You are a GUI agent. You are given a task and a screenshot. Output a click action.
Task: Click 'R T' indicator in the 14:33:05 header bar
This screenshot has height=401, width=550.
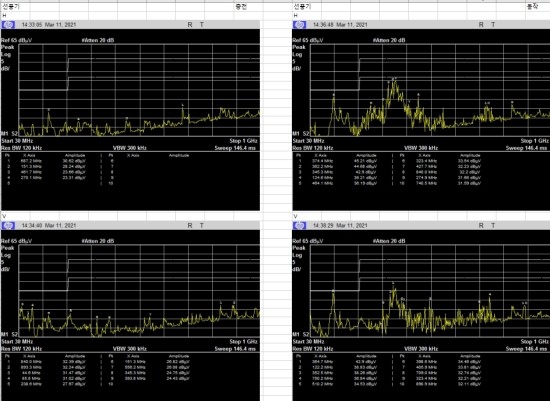pos(196,25)
